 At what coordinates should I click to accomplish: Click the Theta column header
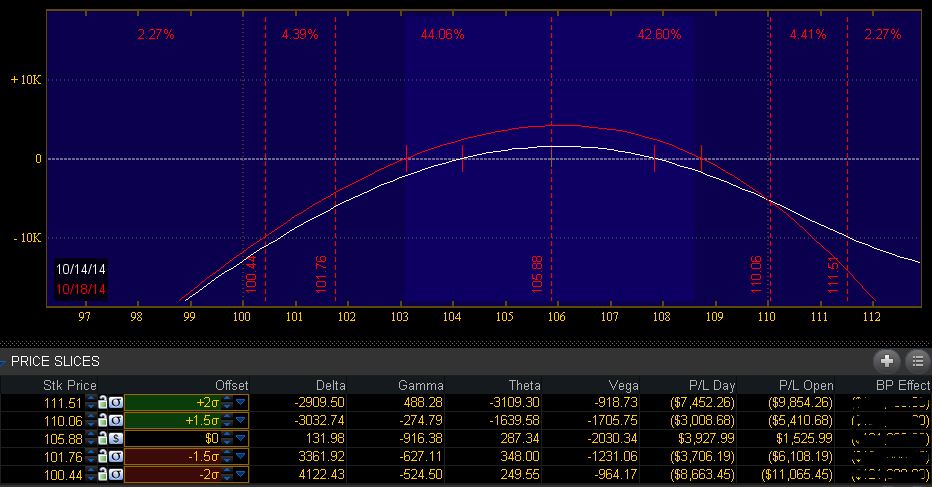(524, 385)
